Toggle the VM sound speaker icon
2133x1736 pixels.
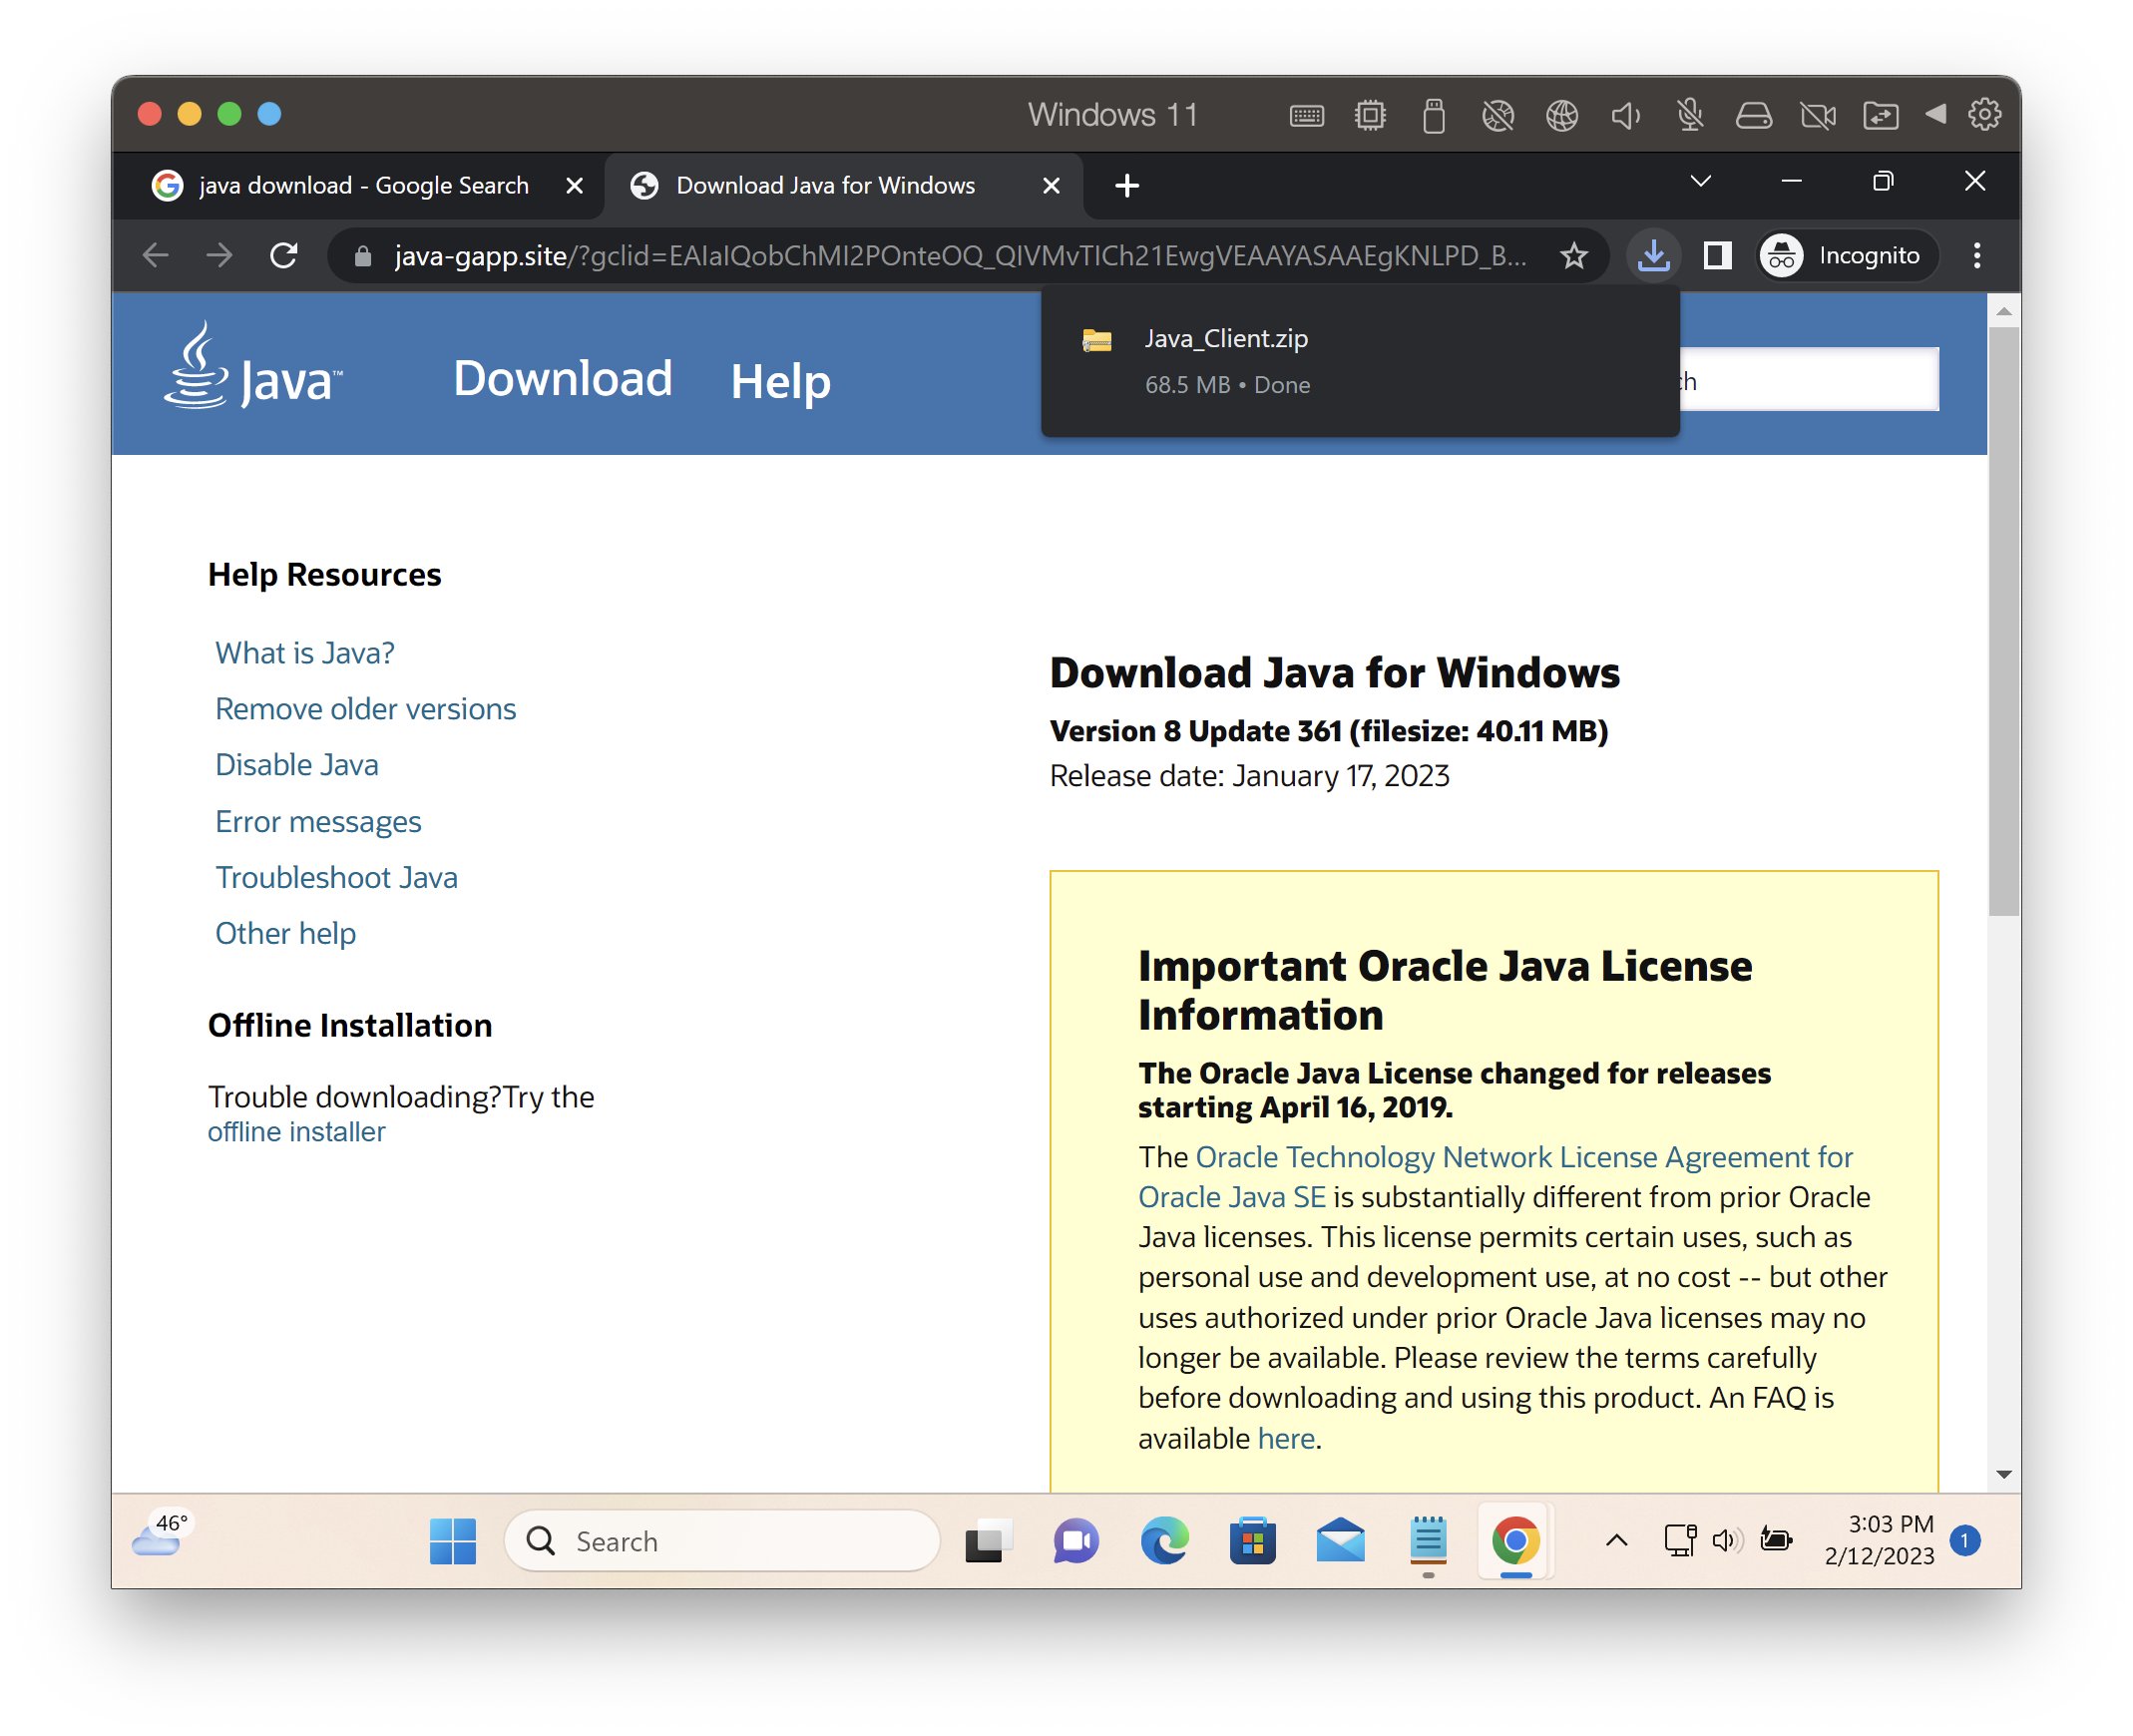tap(1626, 115)
